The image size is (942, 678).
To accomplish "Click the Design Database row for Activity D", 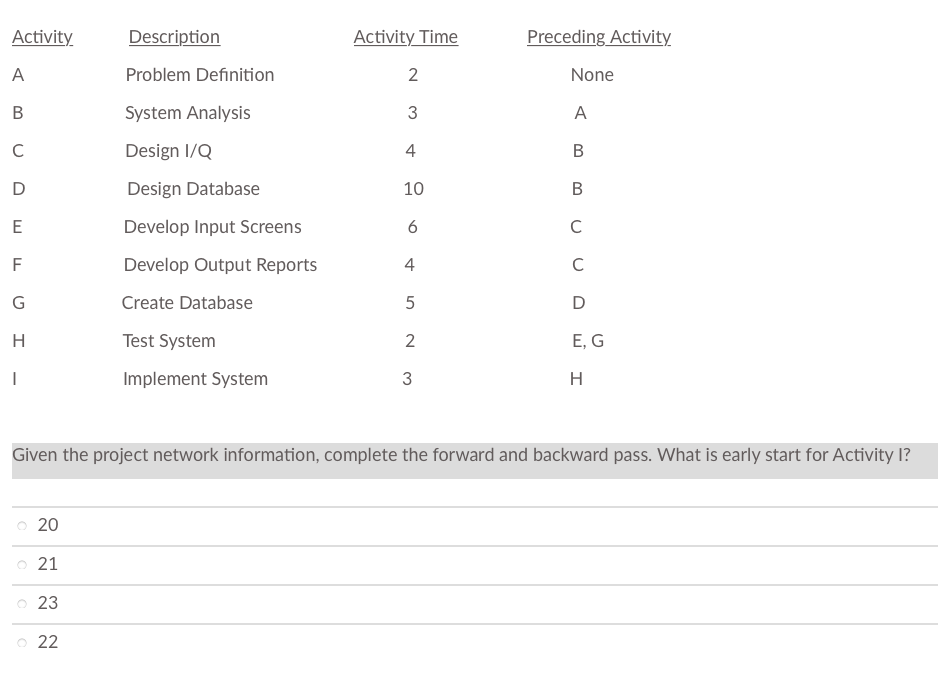I will tap(192, 189).
